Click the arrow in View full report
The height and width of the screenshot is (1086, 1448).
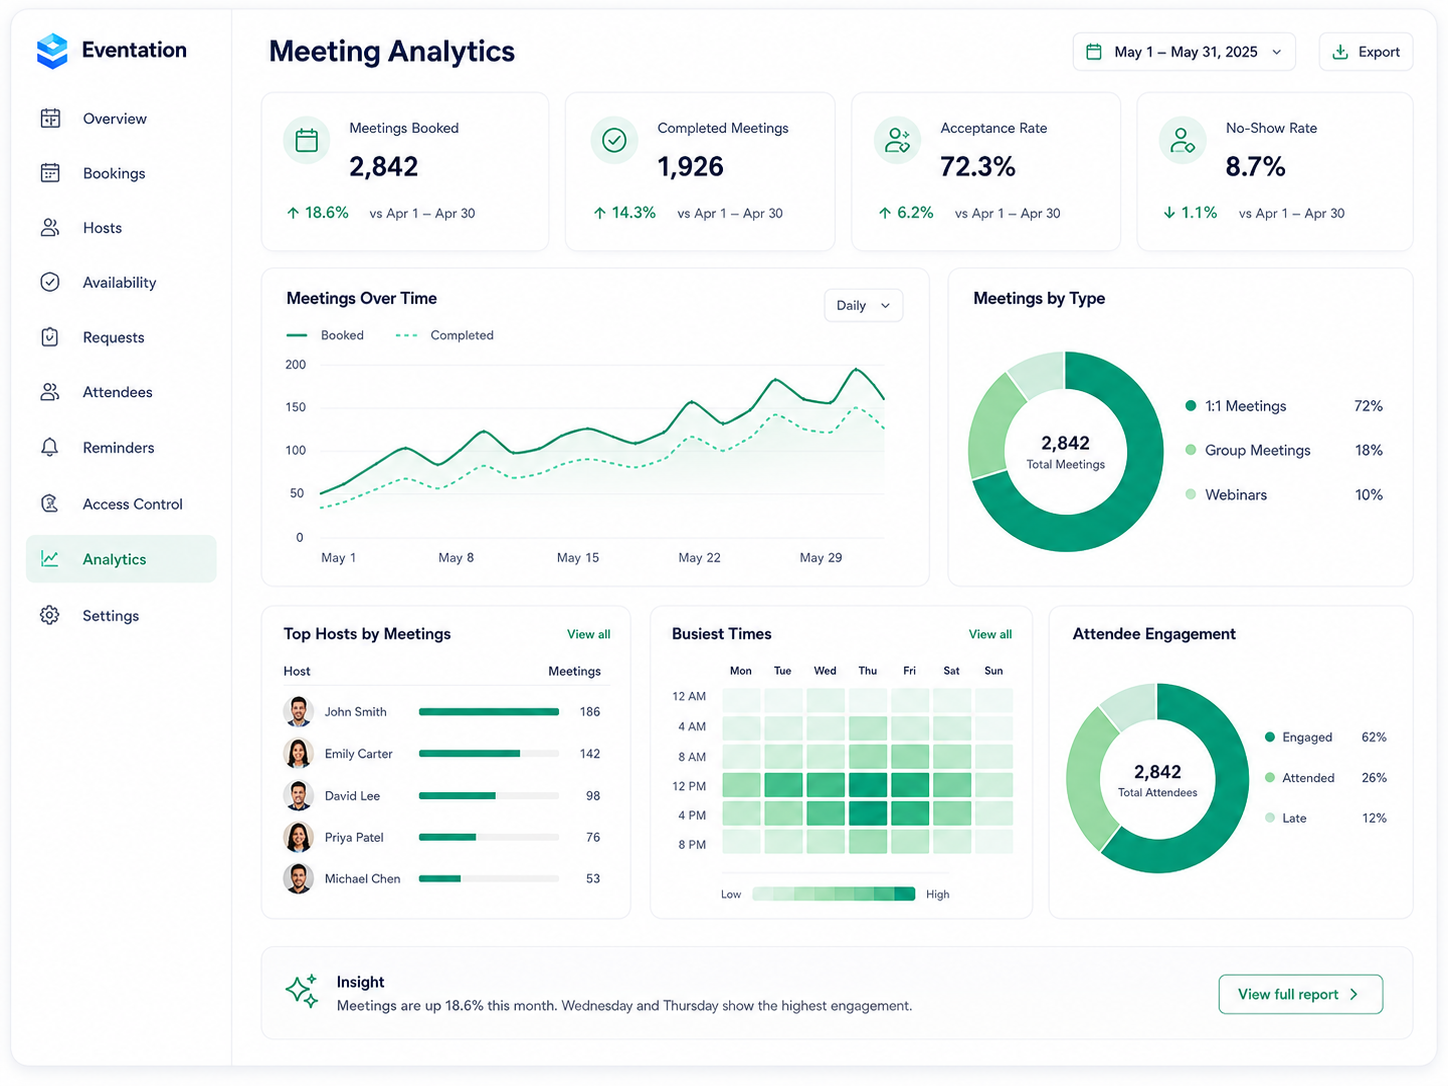coord(1354,994)
